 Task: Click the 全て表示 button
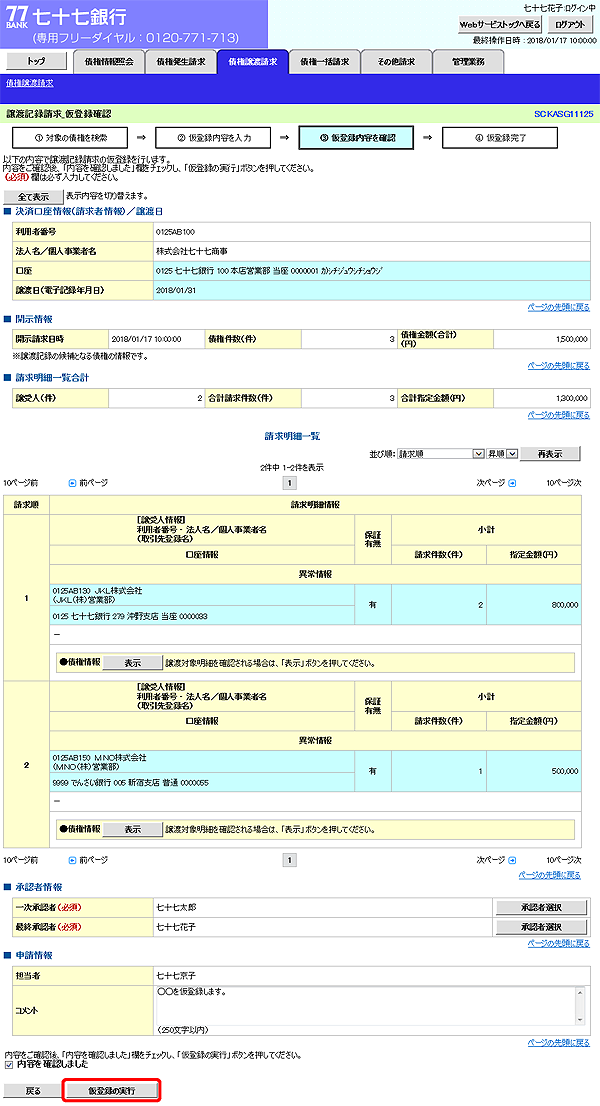pyautogui.click(x=33, y=197)
